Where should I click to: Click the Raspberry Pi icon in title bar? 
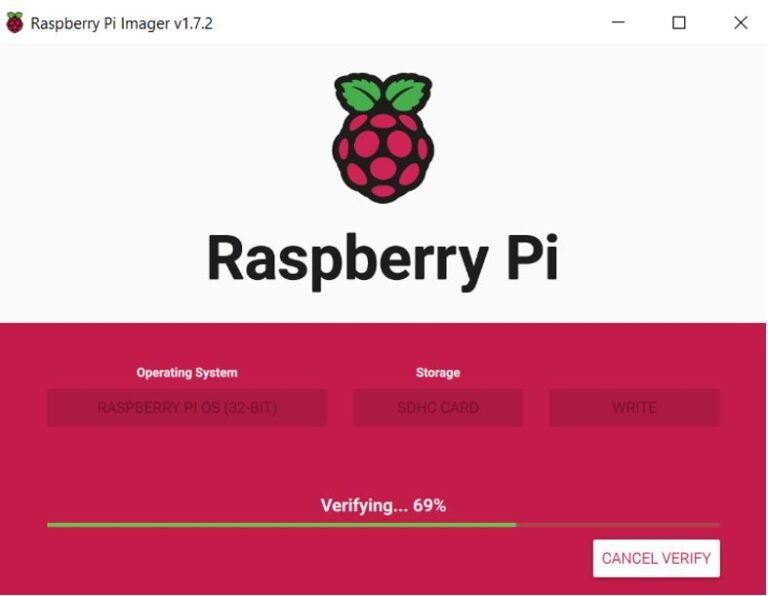point(15,23)
